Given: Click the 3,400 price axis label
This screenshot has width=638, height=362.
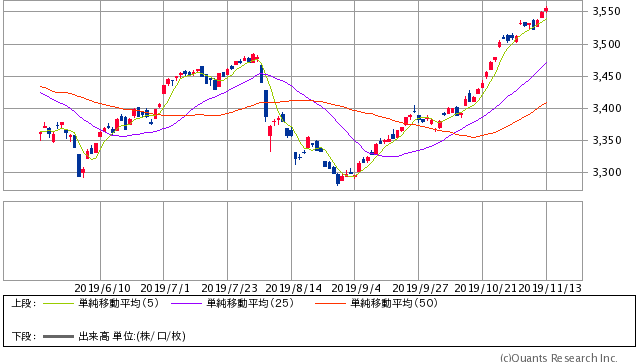Looking at the screenshot, I should click(607, 108).
